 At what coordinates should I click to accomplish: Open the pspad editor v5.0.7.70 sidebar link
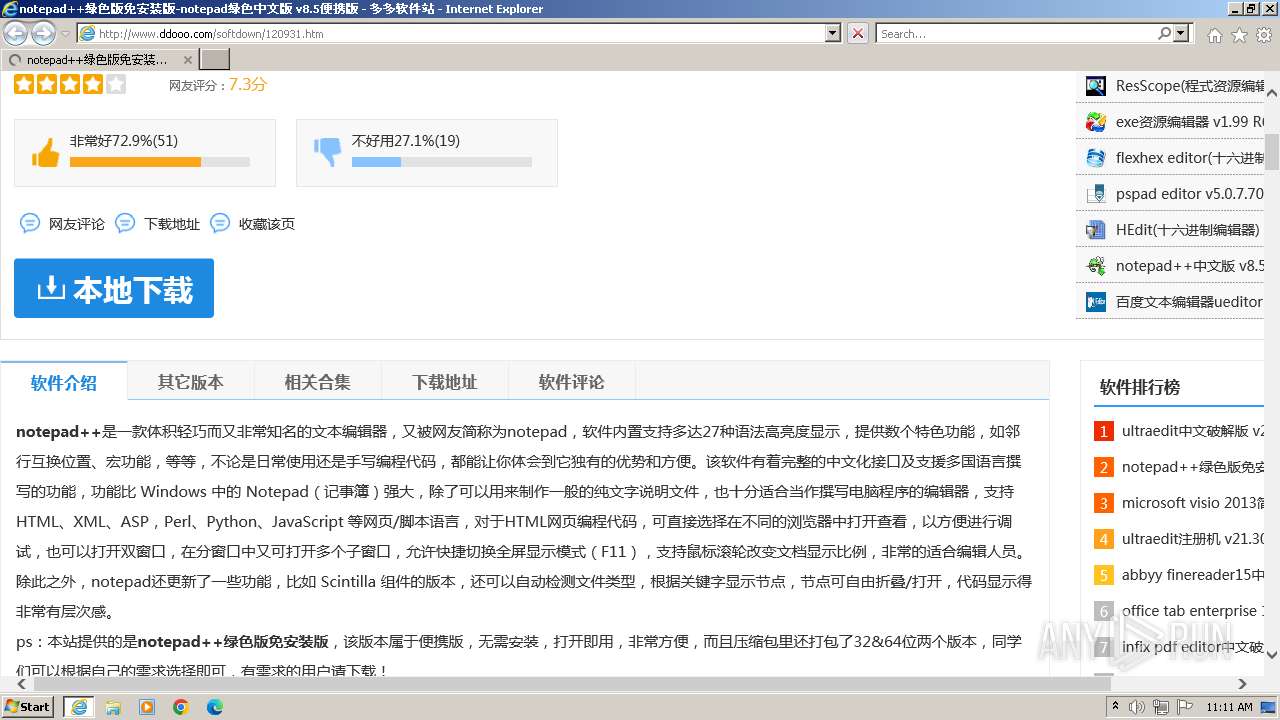(1190, 194)
